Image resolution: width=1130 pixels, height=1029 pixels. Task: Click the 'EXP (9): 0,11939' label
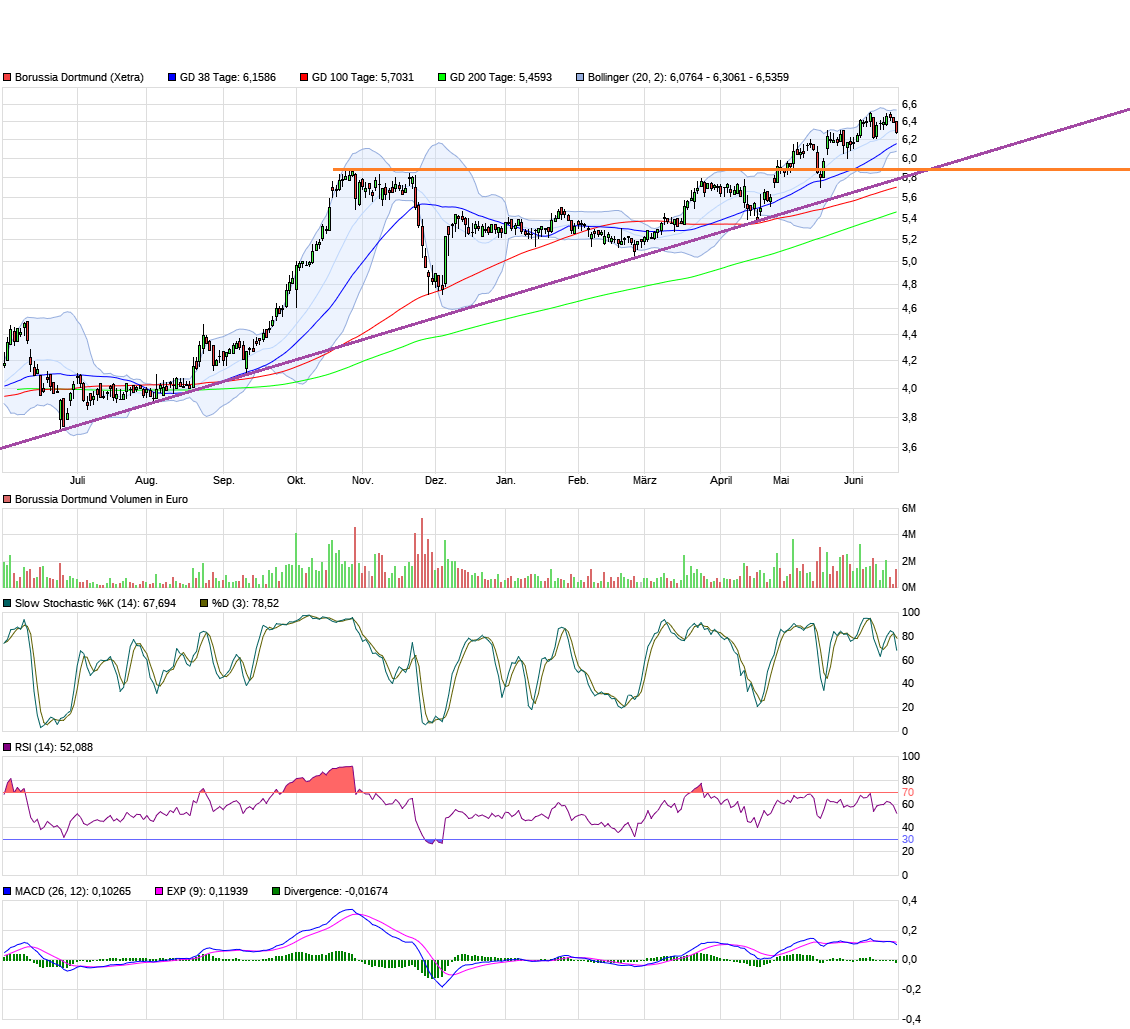pyautogui.click(x=208, y=891)
